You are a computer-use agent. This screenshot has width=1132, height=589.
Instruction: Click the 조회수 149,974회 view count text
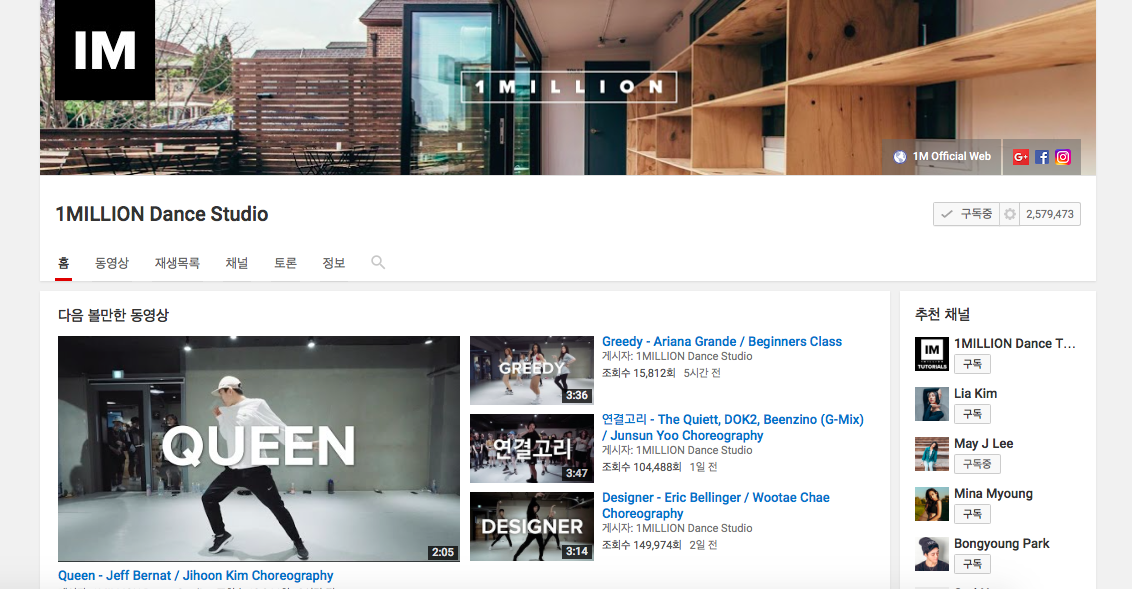tap(642, 545)
